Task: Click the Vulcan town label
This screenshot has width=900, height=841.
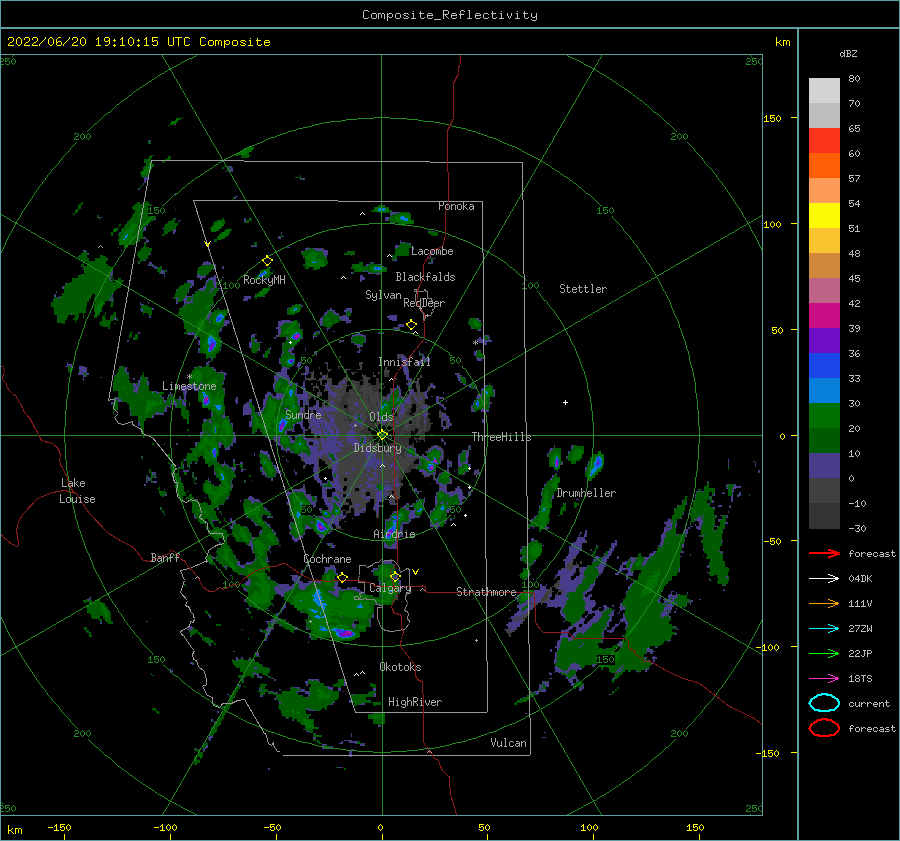Action: (509, 743)
